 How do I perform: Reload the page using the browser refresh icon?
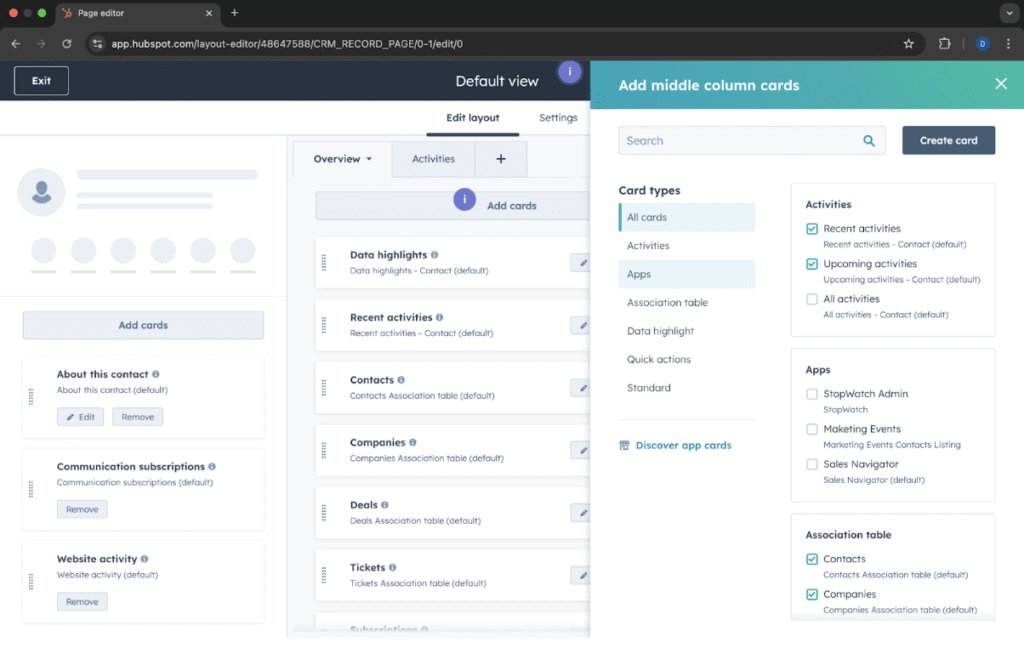tap(67, 44)
